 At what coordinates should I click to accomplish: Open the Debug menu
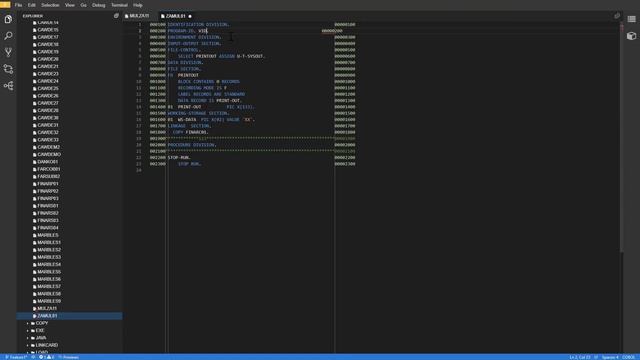[x=98, y=5]
